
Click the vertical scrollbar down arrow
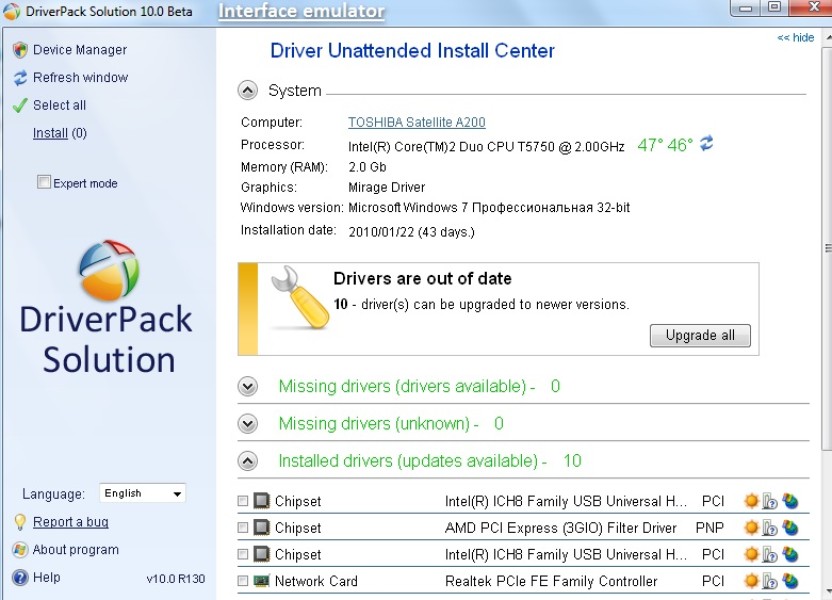pyautogui.click(x=828, y=591)
